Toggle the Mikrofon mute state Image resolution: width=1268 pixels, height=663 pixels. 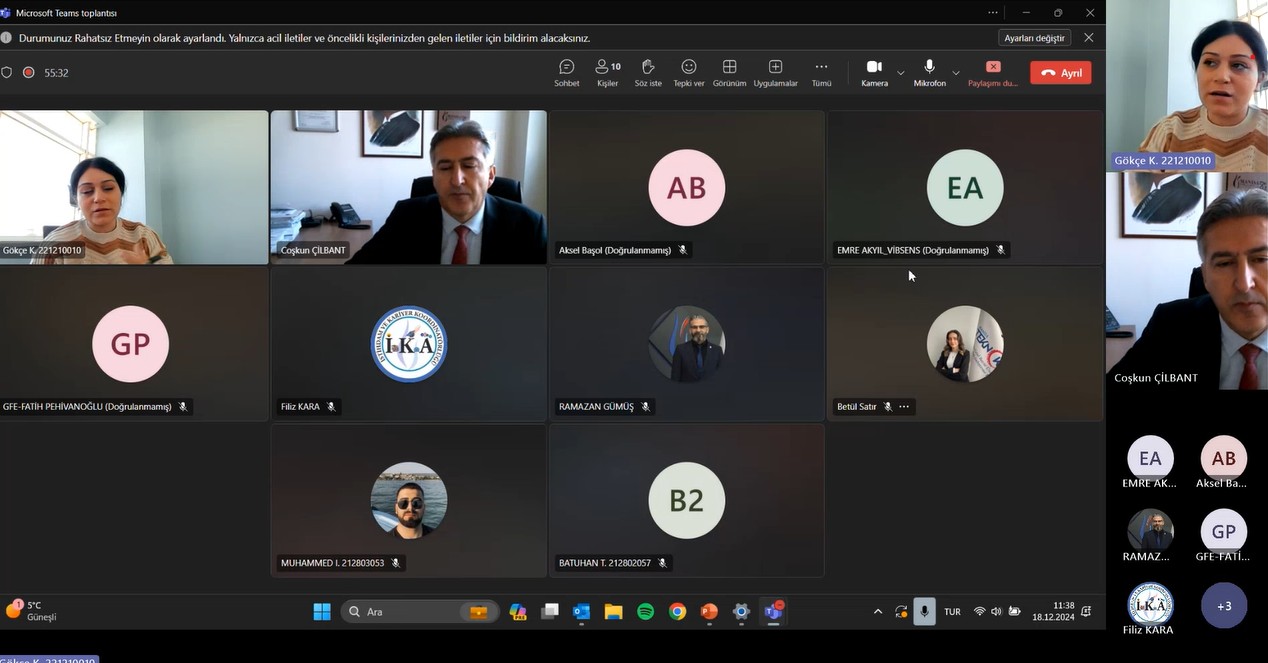coord(929,72)
